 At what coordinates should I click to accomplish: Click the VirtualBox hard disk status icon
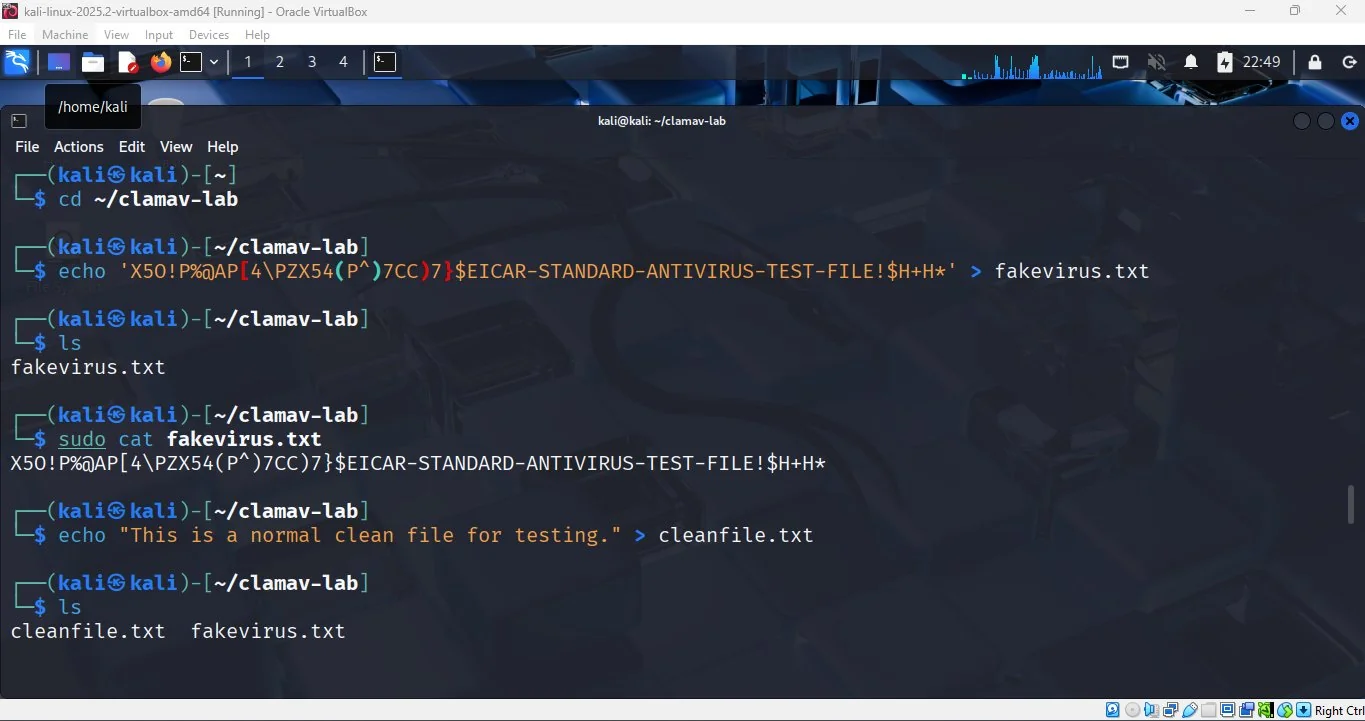1112,710
